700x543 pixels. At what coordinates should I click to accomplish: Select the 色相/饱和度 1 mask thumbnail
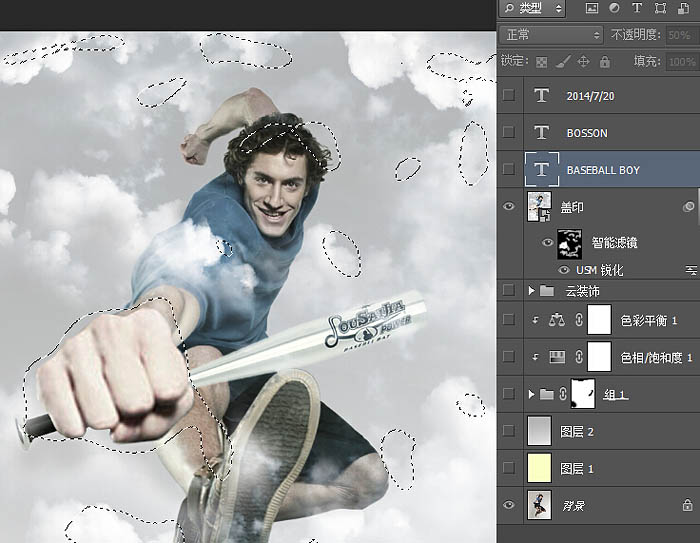tap(599, 357)
